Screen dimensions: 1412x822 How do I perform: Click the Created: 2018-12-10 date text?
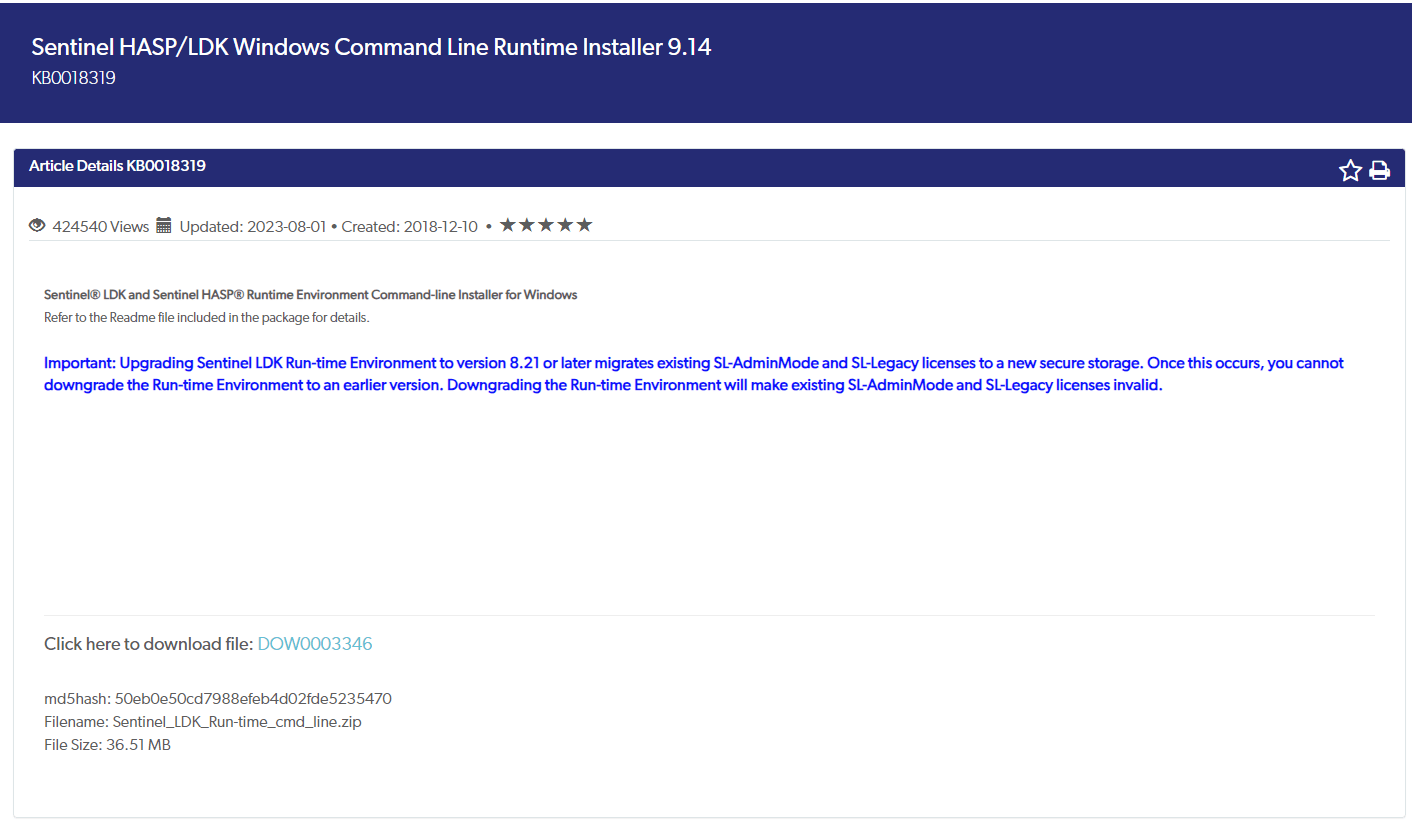click(410, 227)
